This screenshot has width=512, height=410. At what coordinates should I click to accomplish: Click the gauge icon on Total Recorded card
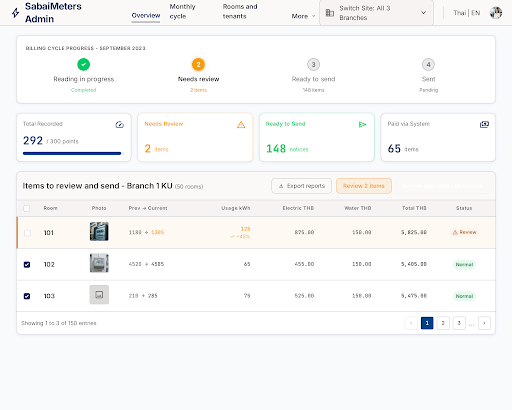[120, 124]
